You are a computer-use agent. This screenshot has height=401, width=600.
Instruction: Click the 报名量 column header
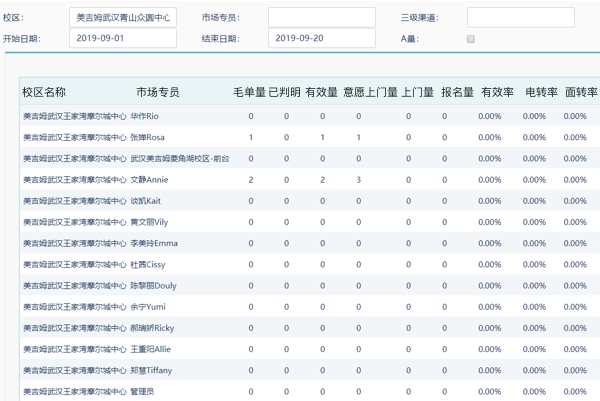tap(457, 92)
